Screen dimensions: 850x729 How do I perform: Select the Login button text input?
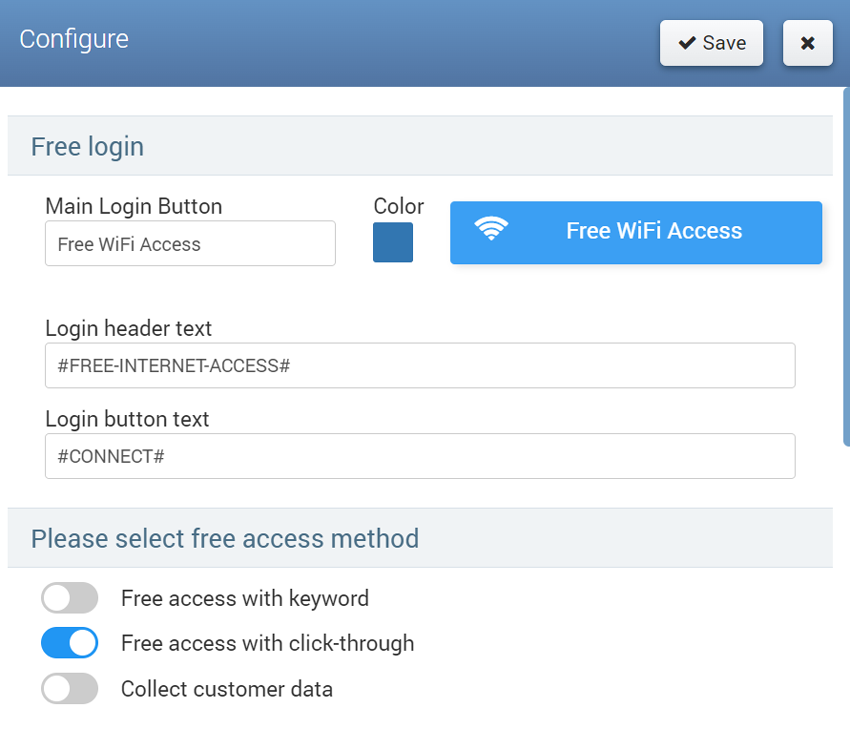pos(420,456)
